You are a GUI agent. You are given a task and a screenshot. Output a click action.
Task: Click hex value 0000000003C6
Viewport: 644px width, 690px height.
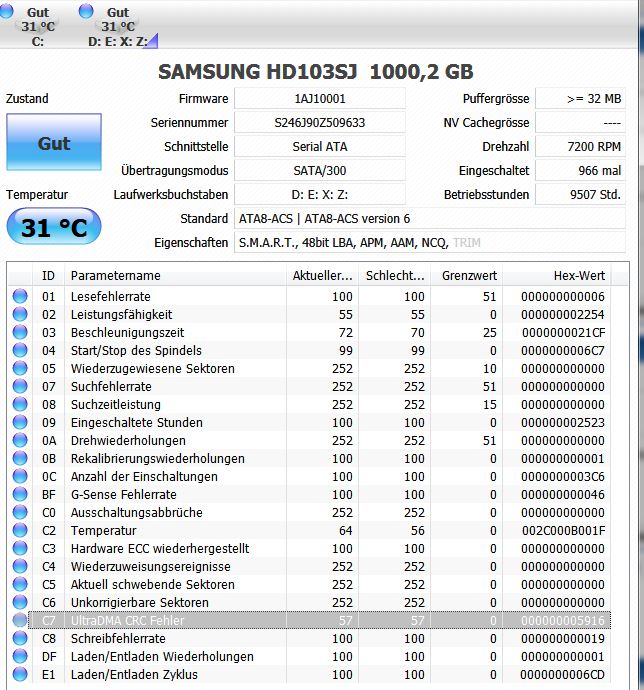(x=563, y=477)
